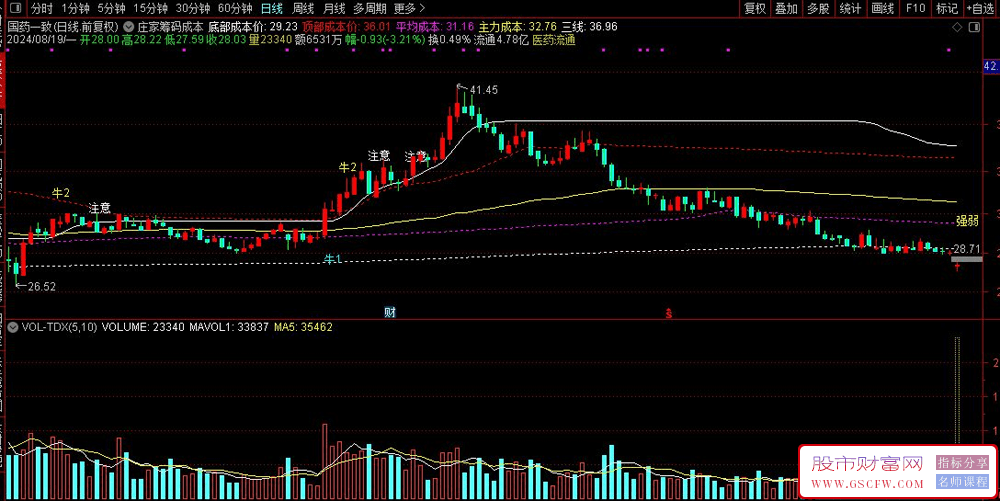1000x501 pixels.
Task: Click the 叠加 overlay button
Action: [x=786, y=8]
